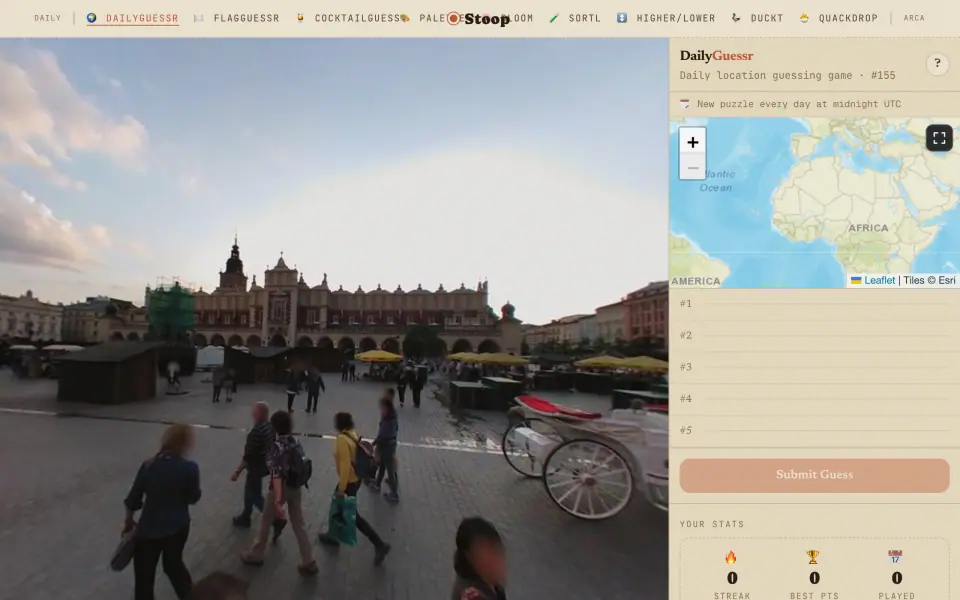
Task: Click the flag icon beside FlagGuessr
Action: [x=198, y=18]
